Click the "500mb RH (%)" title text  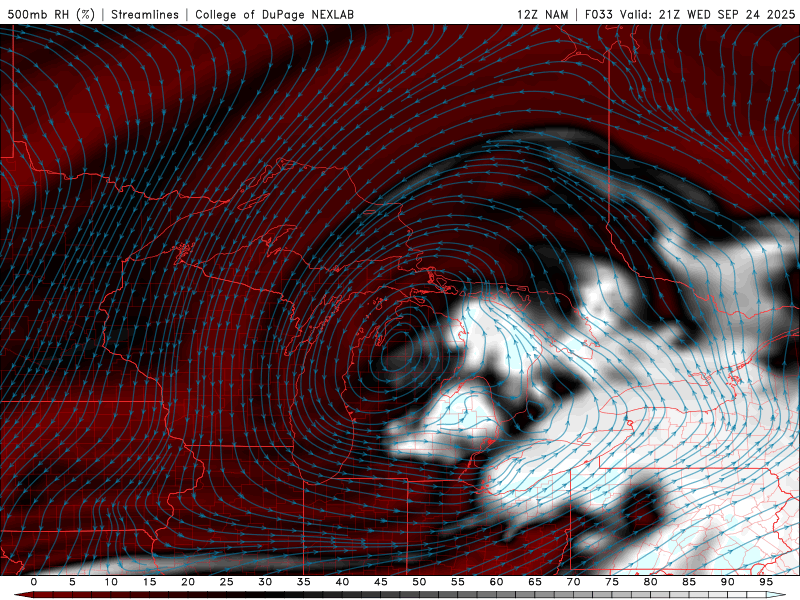coord(51,14)
